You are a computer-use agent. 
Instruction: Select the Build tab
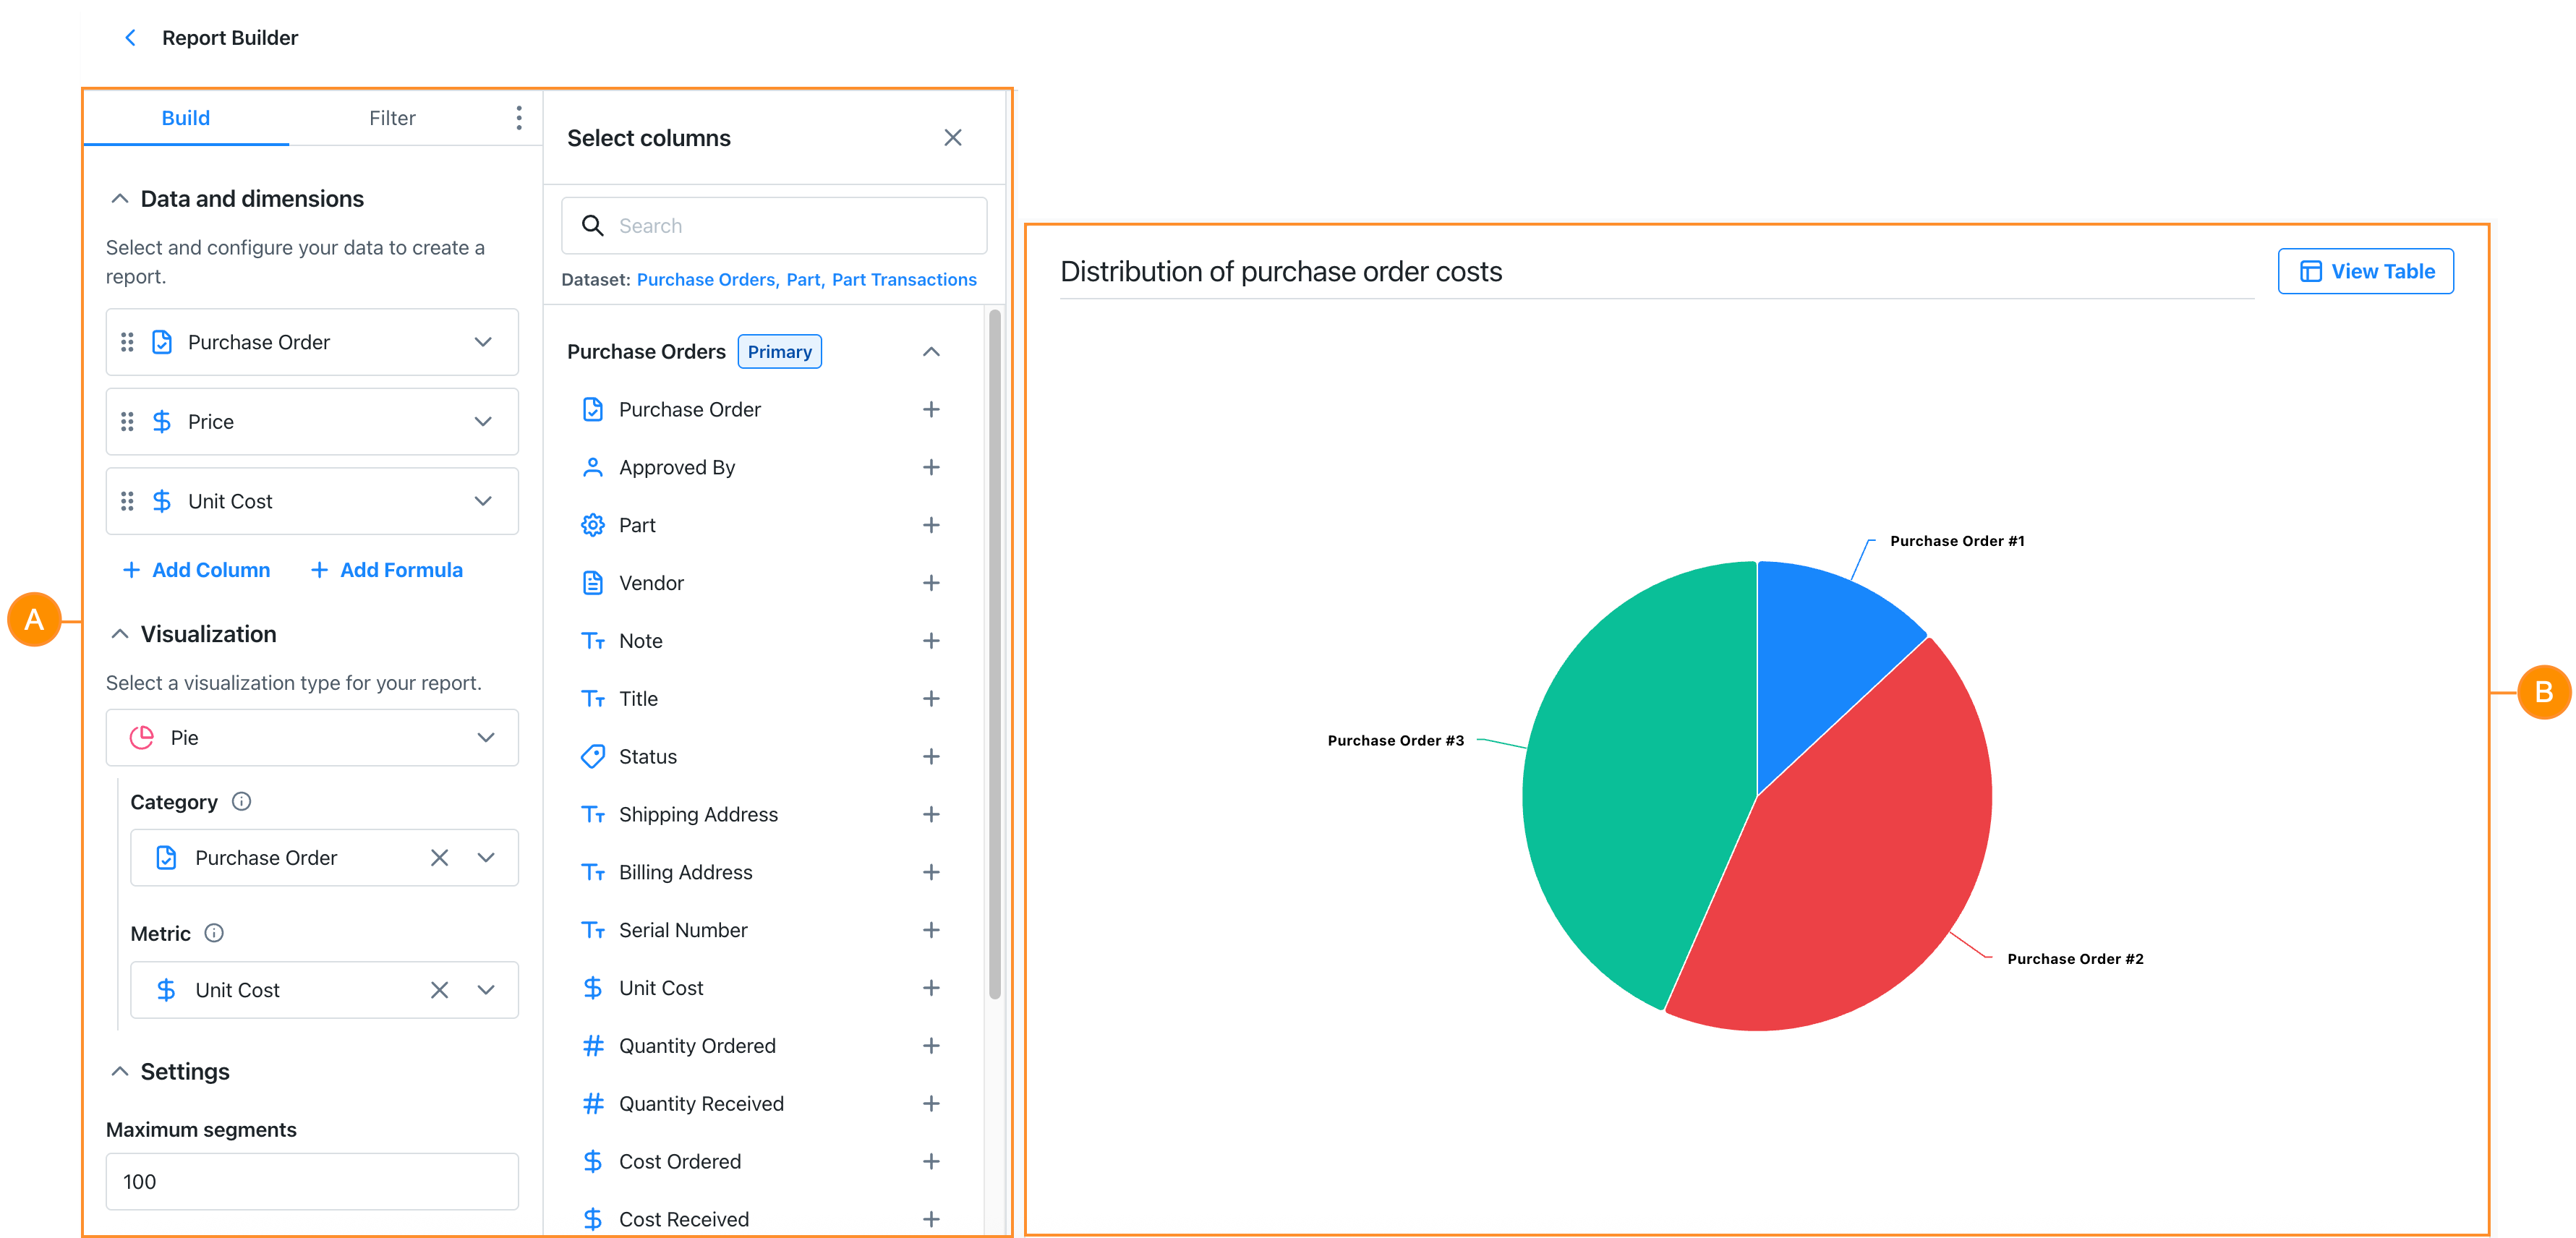[x=185, y=117]
